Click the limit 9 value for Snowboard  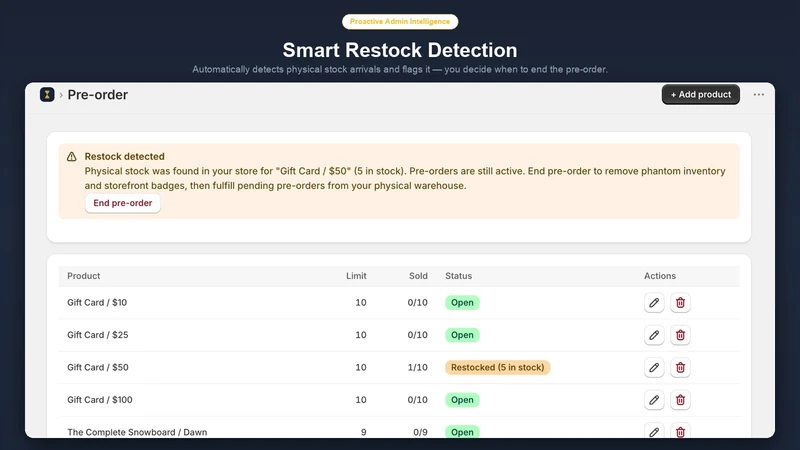click(364, 432)
